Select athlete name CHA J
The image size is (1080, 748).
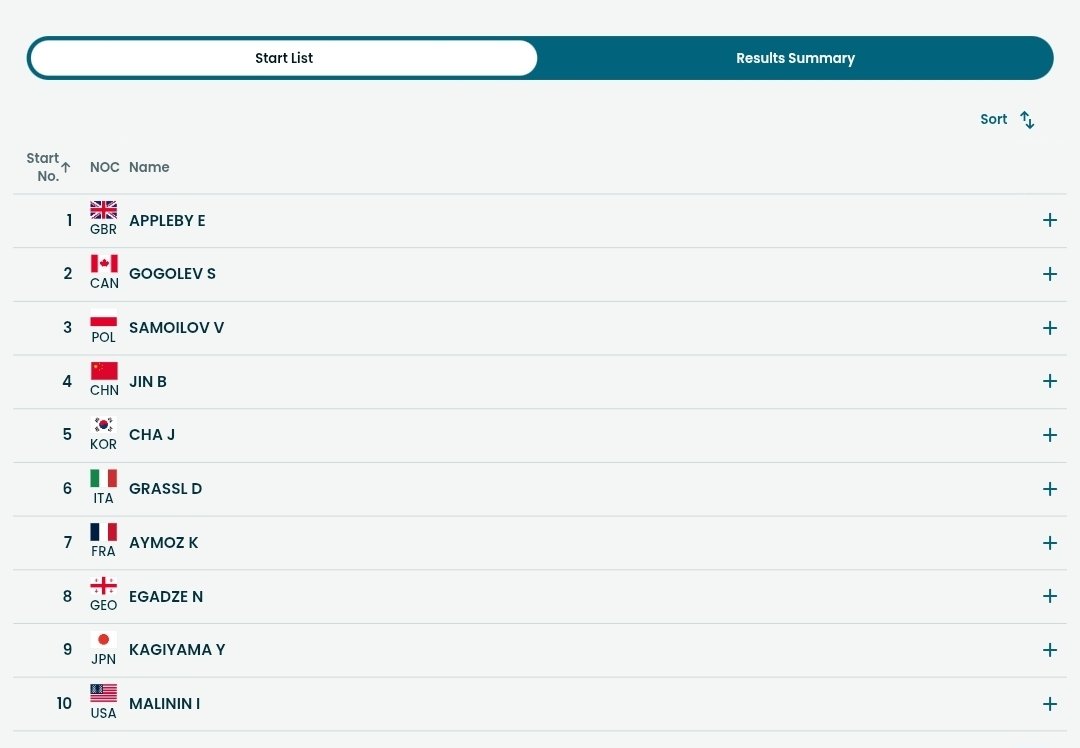(152, 435)
